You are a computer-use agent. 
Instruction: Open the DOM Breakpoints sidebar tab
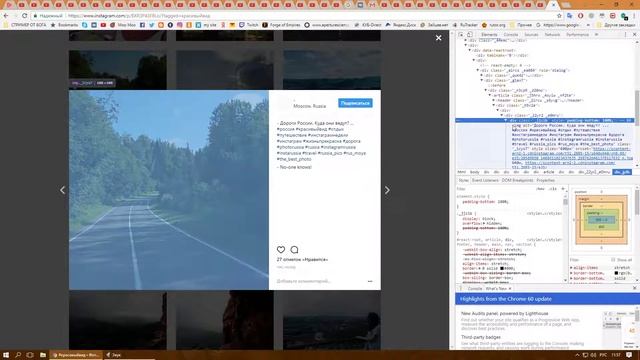517,180
